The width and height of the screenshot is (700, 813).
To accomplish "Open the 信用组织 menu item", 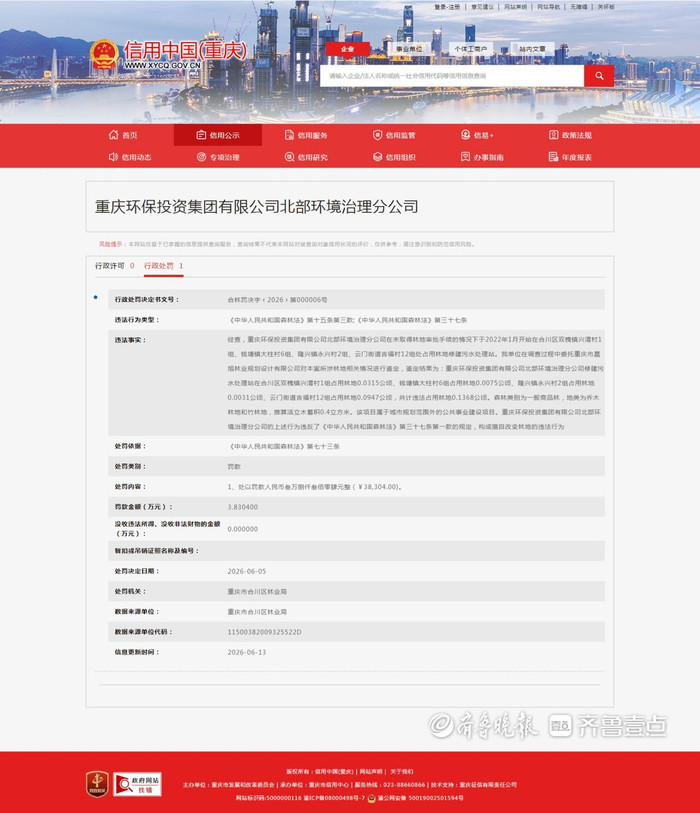I will coord(401,157).
